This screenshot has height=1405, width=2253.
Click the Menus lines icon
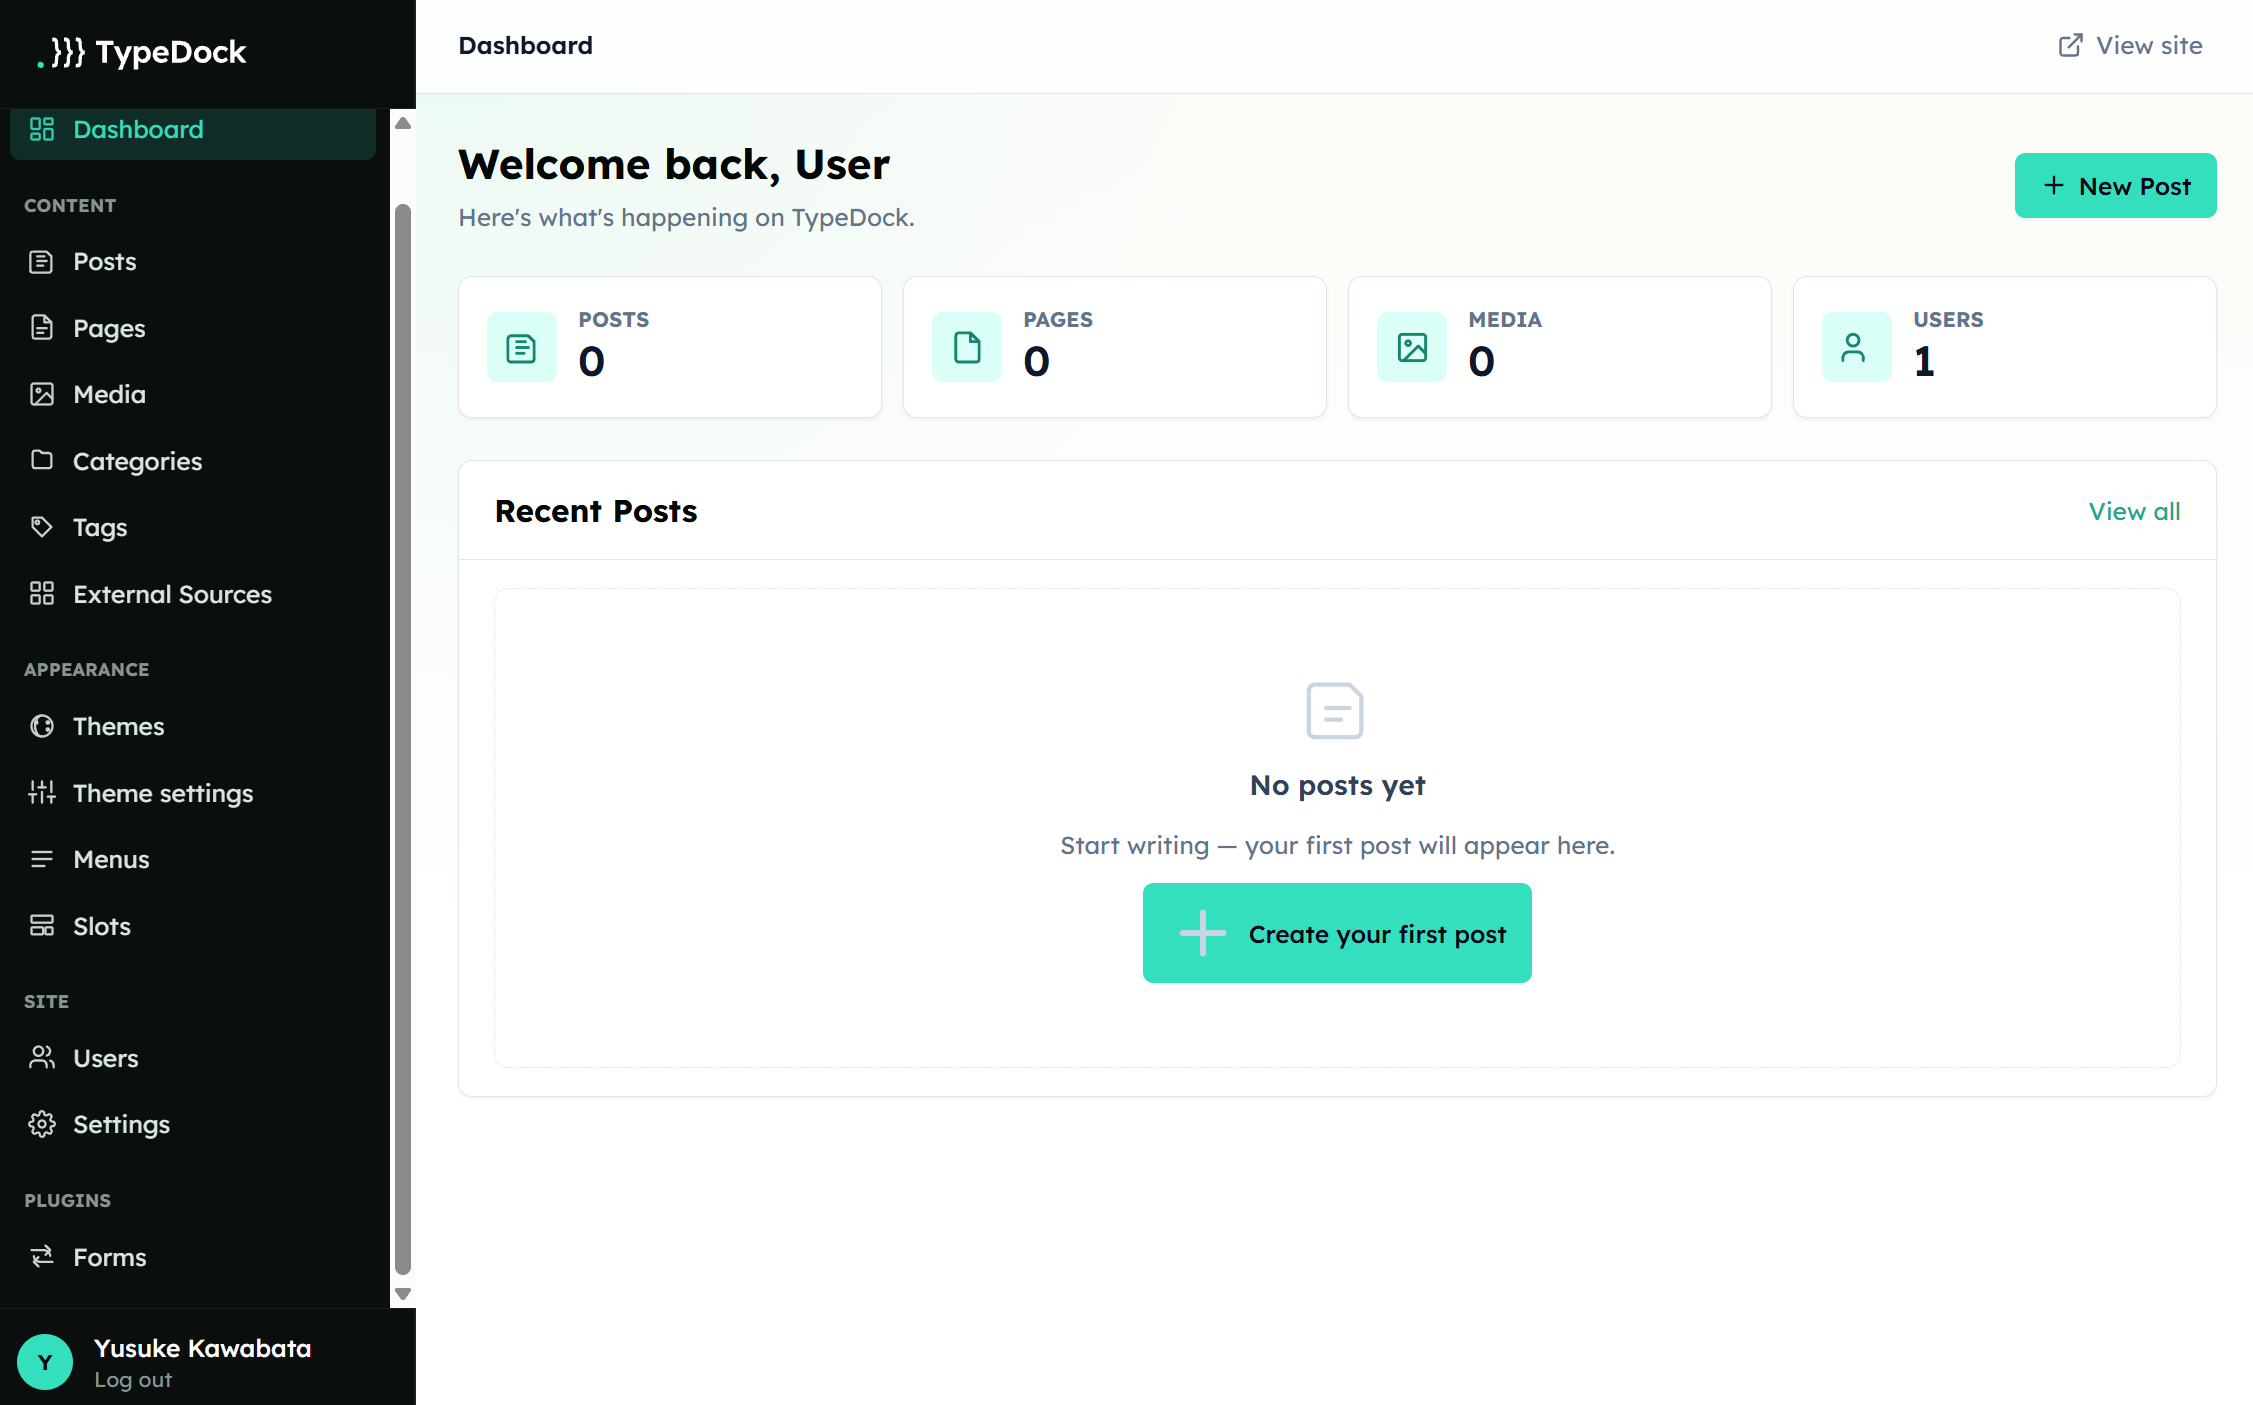(42, 859)
